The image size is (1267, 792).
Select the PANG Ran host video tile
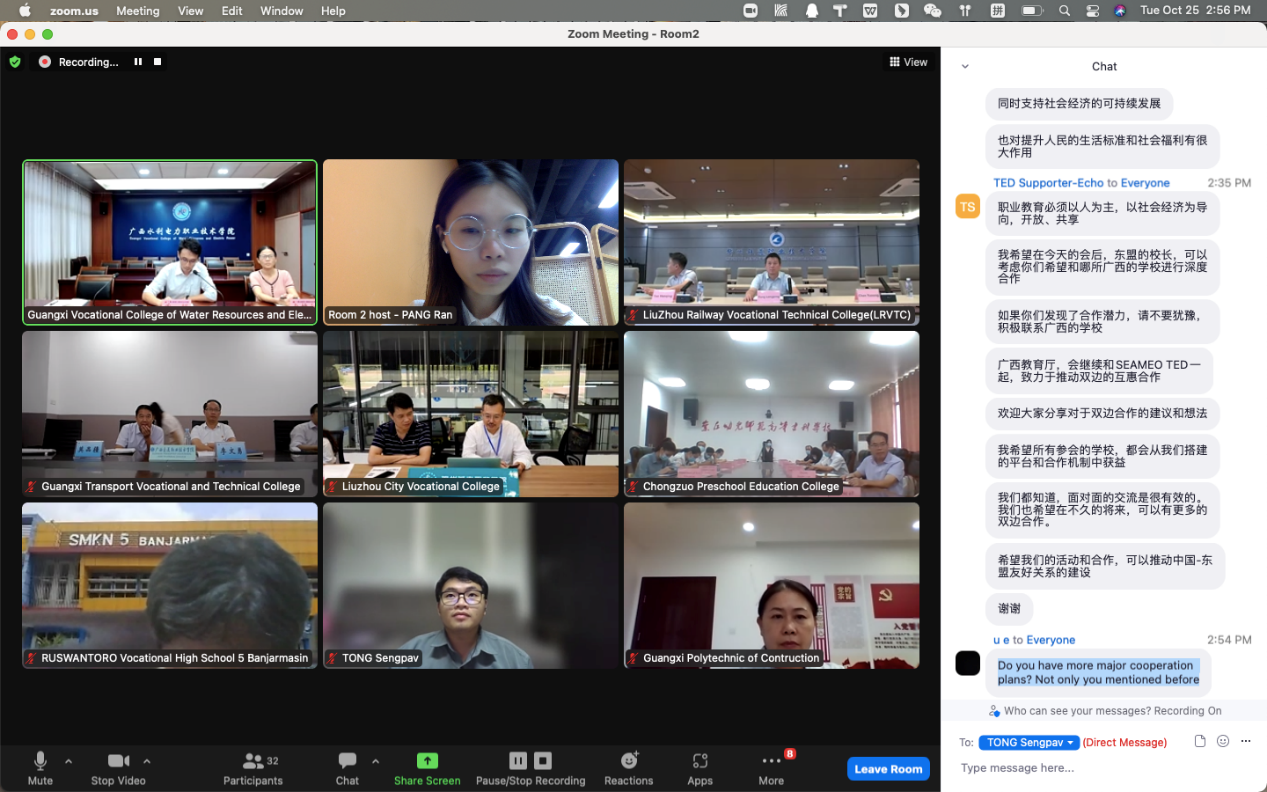[470, 242]
